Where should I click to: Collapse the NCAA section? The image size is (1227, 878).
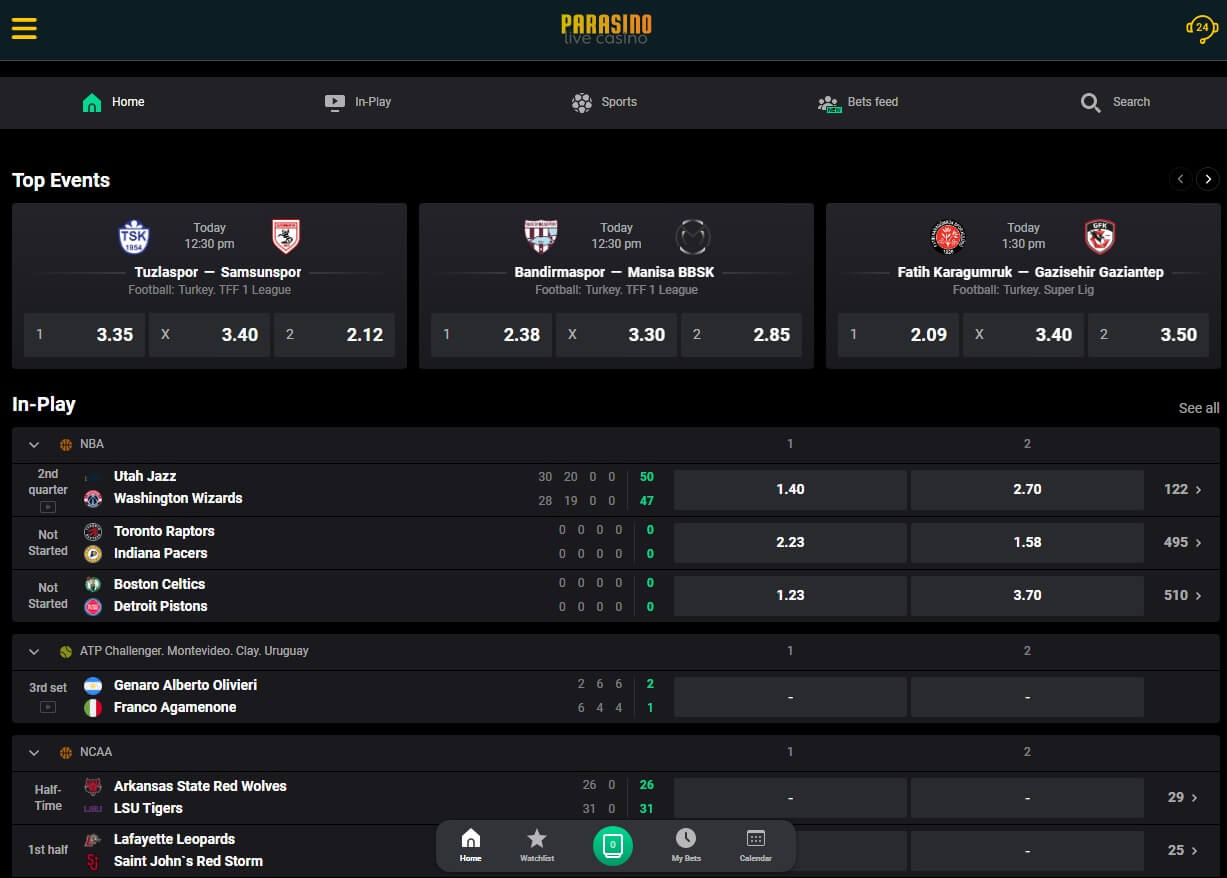34,753
